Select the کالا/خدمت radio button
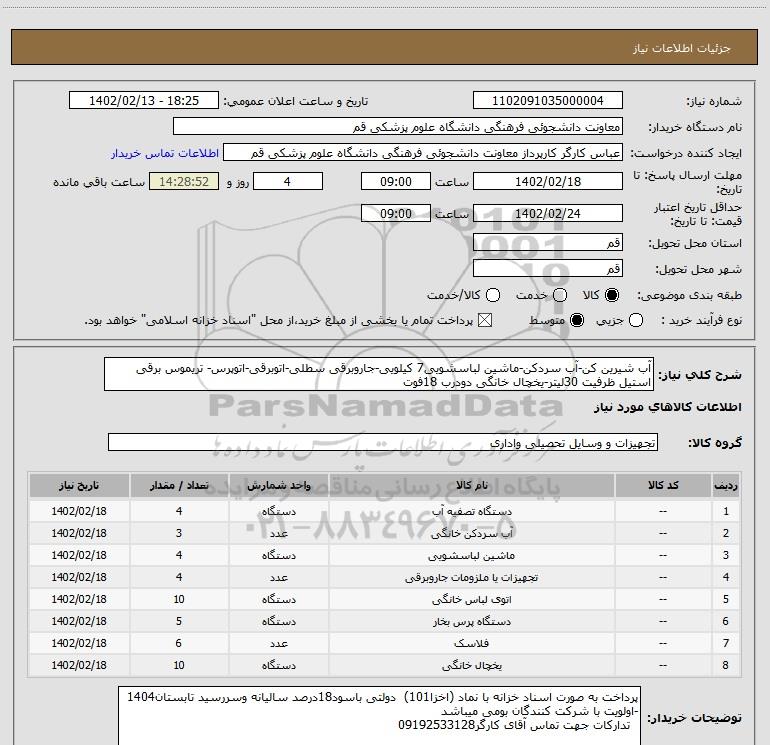770x745 pixels. [493, 295]
